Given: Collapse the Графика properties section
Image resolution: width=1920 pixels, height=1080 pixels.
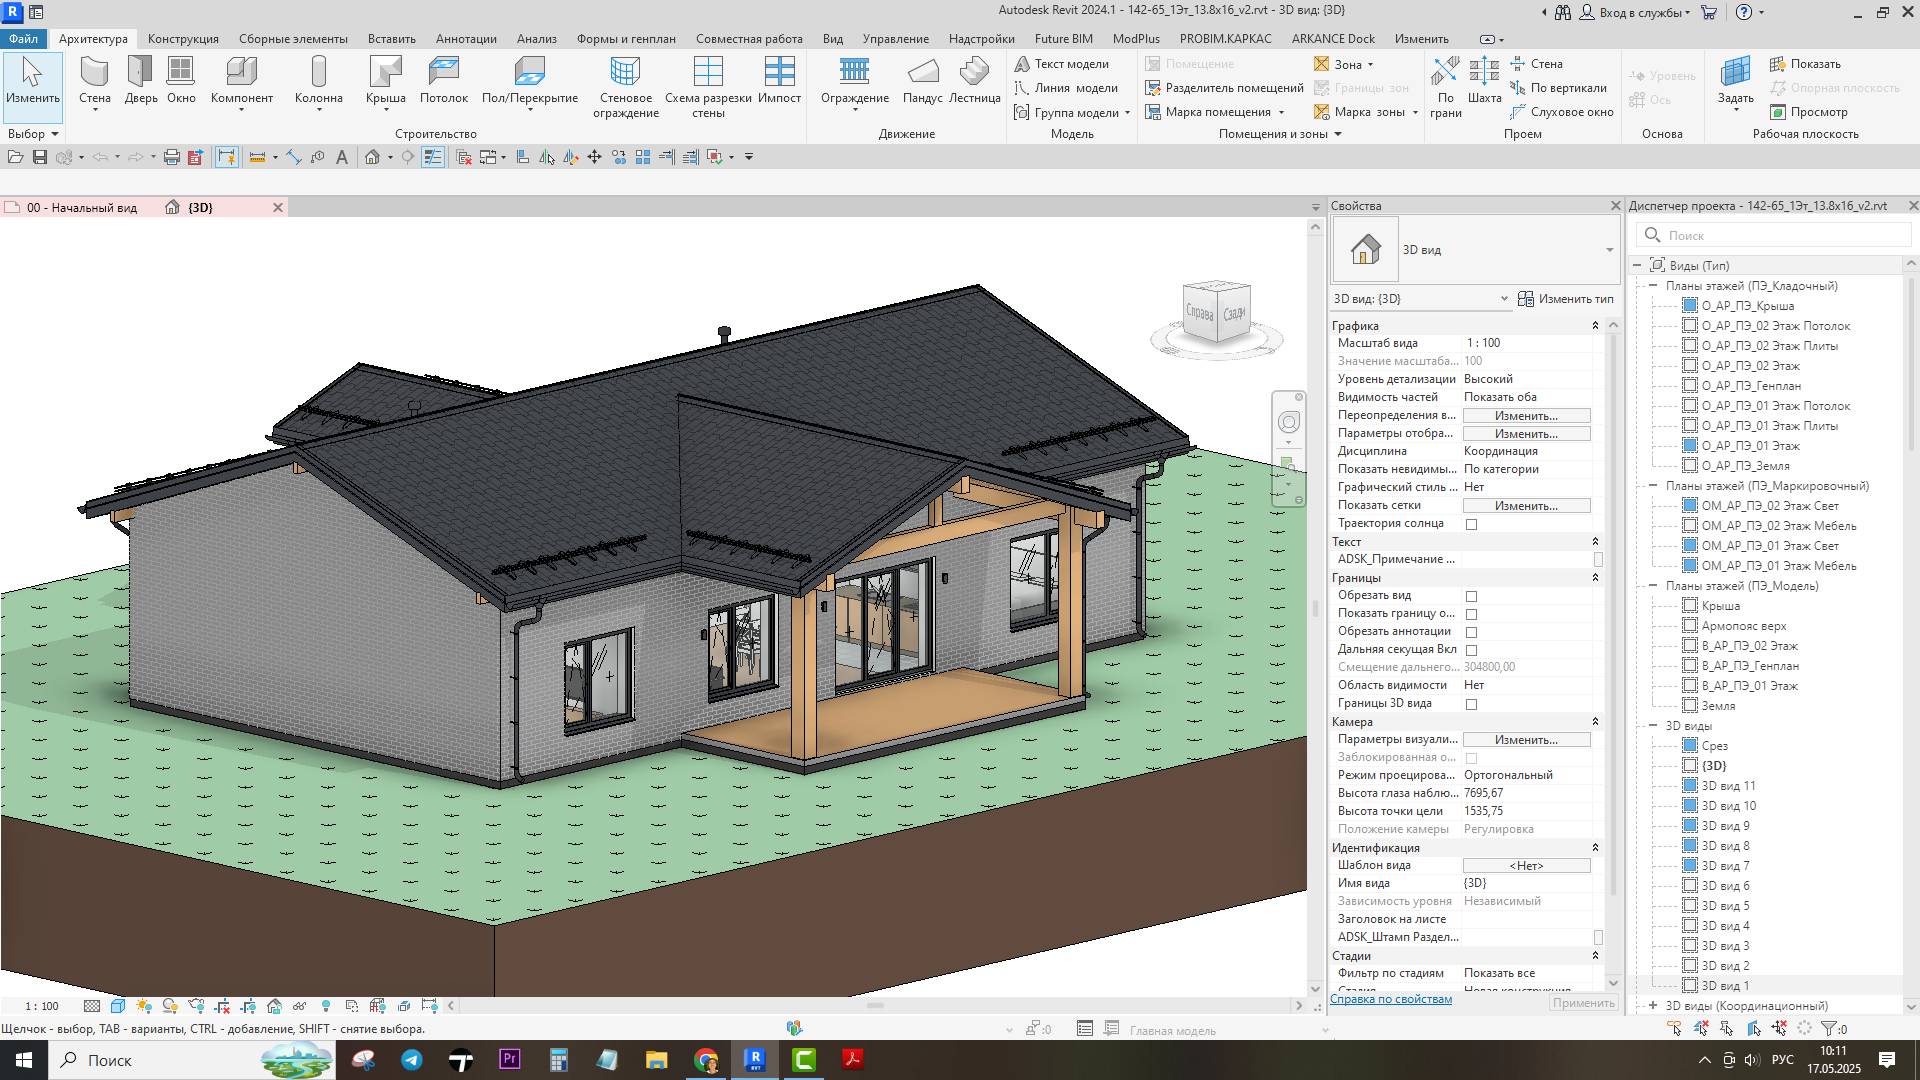Looking at the screenshot, I should (x=1595, y=326).
